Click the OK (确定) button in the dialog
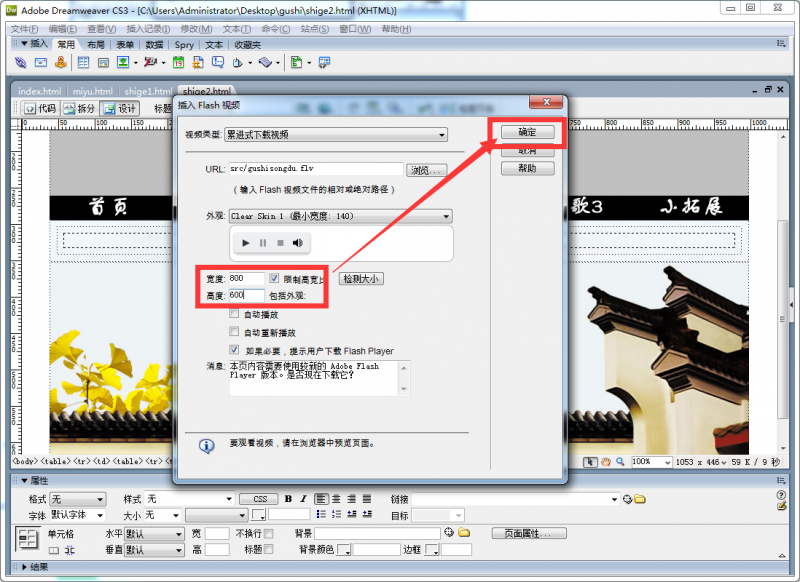This screenshot has height=582, width=800. tap(528, 132)
